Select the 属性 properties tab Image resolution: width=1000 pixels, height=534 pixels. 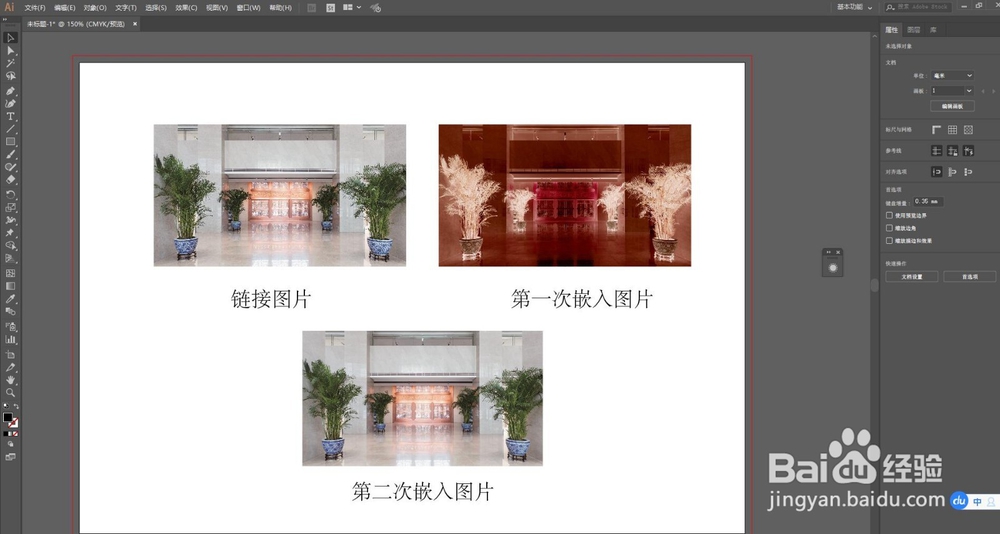tap(891, 29)
